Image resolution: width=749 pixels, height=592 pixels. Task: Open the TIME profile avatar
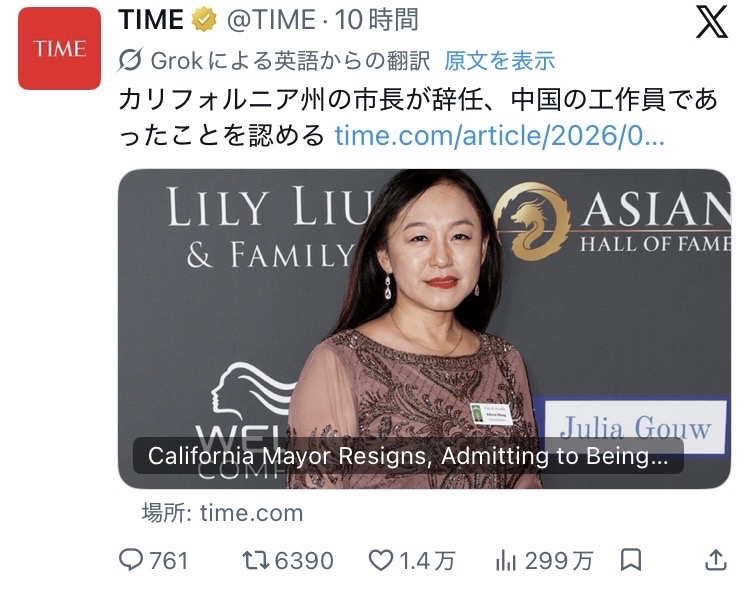pyautogui.click(x=59, y=48)
